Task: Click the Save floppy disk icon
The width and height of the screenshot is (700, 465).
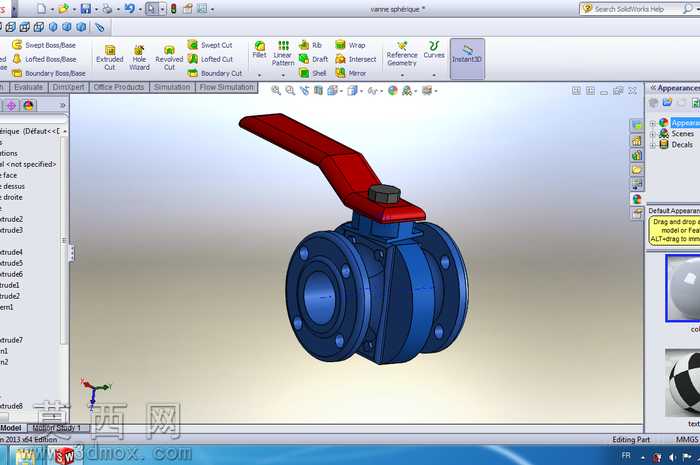Action: (x=86, y=8)
